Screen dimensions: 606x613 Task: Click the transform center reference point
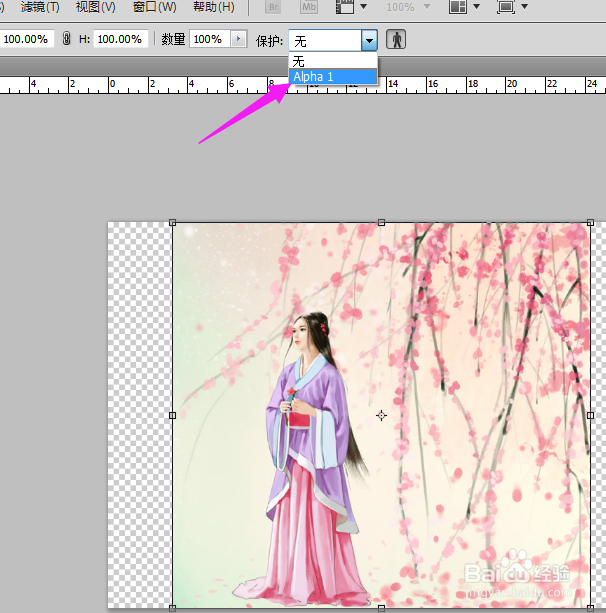tap(382, 415)
